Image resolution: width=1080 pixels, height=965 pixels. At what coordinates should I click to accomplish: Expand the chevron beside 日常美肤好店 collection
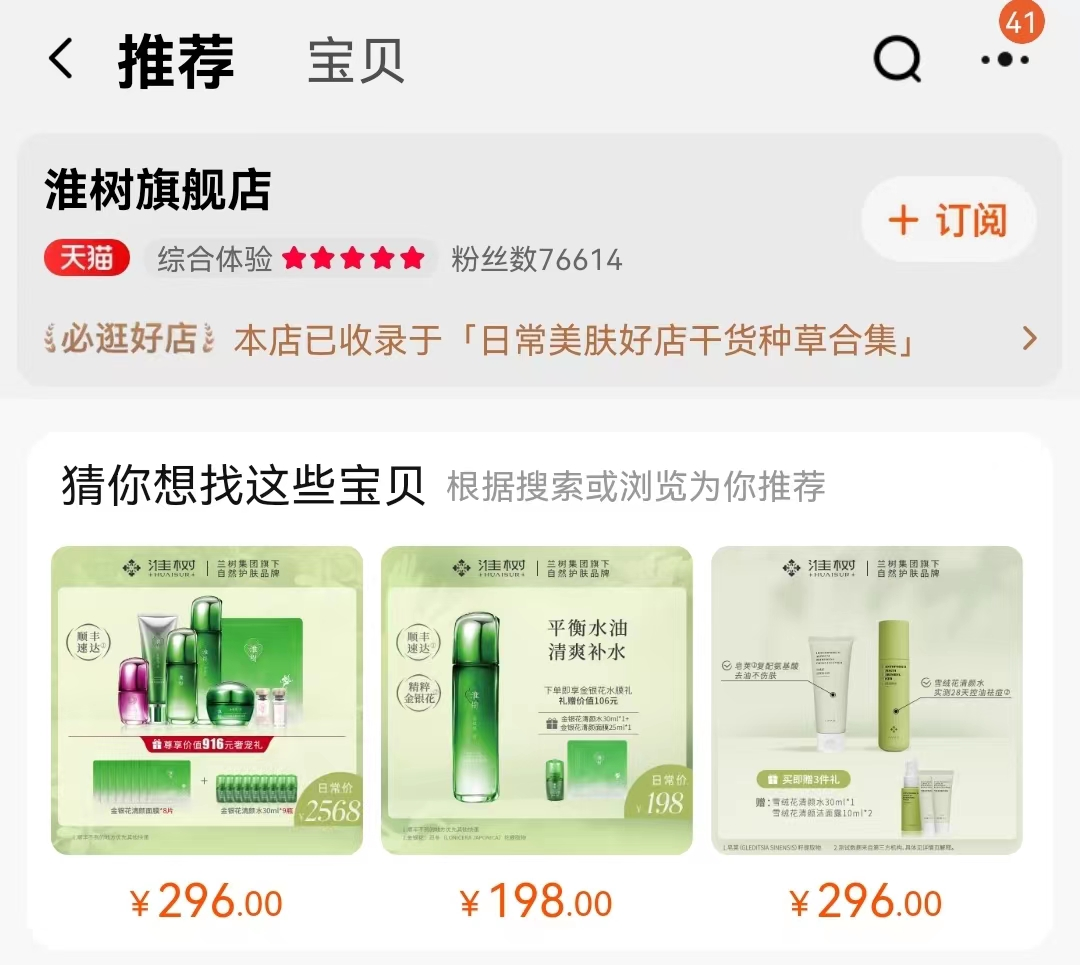coord(1030,338)
